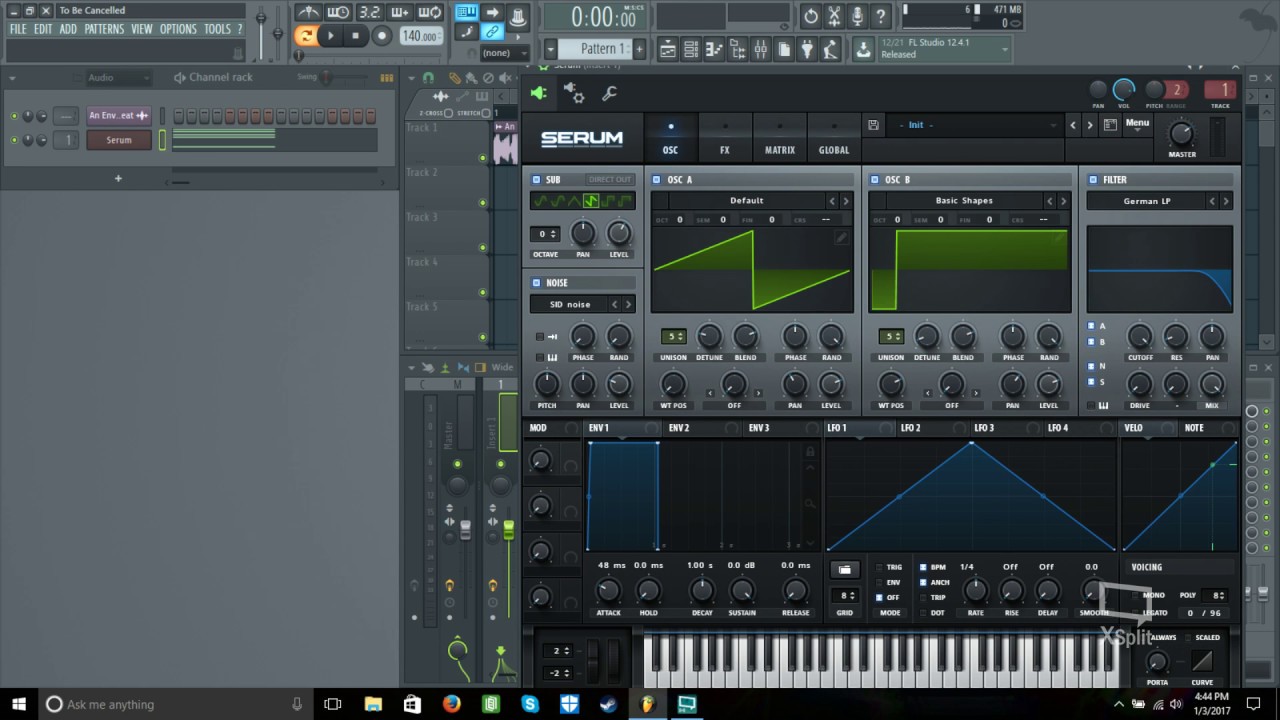Open Firefox from the taskbar
Image resolution: width=1280 pixels, height=720 pixels.
[x=451, y=704]
